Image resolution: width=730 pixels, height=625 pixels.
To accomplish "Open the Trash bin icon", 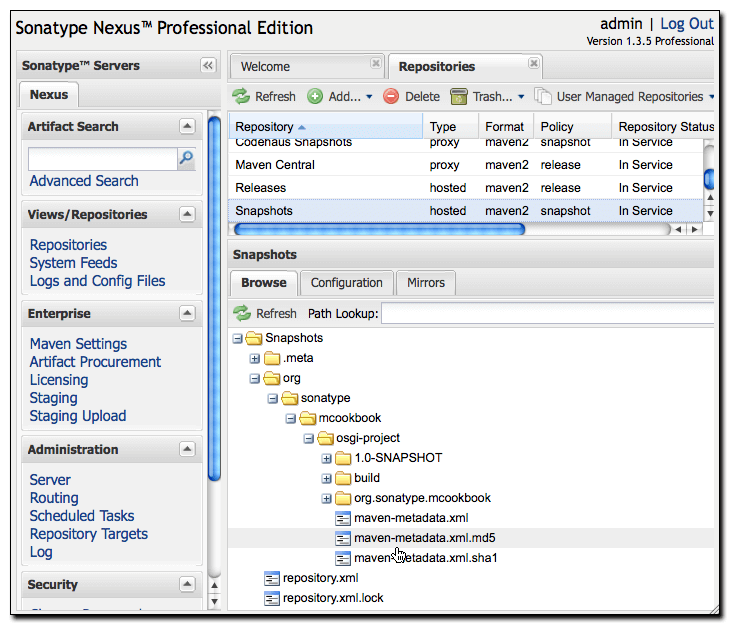I will [x=459, y=96].
